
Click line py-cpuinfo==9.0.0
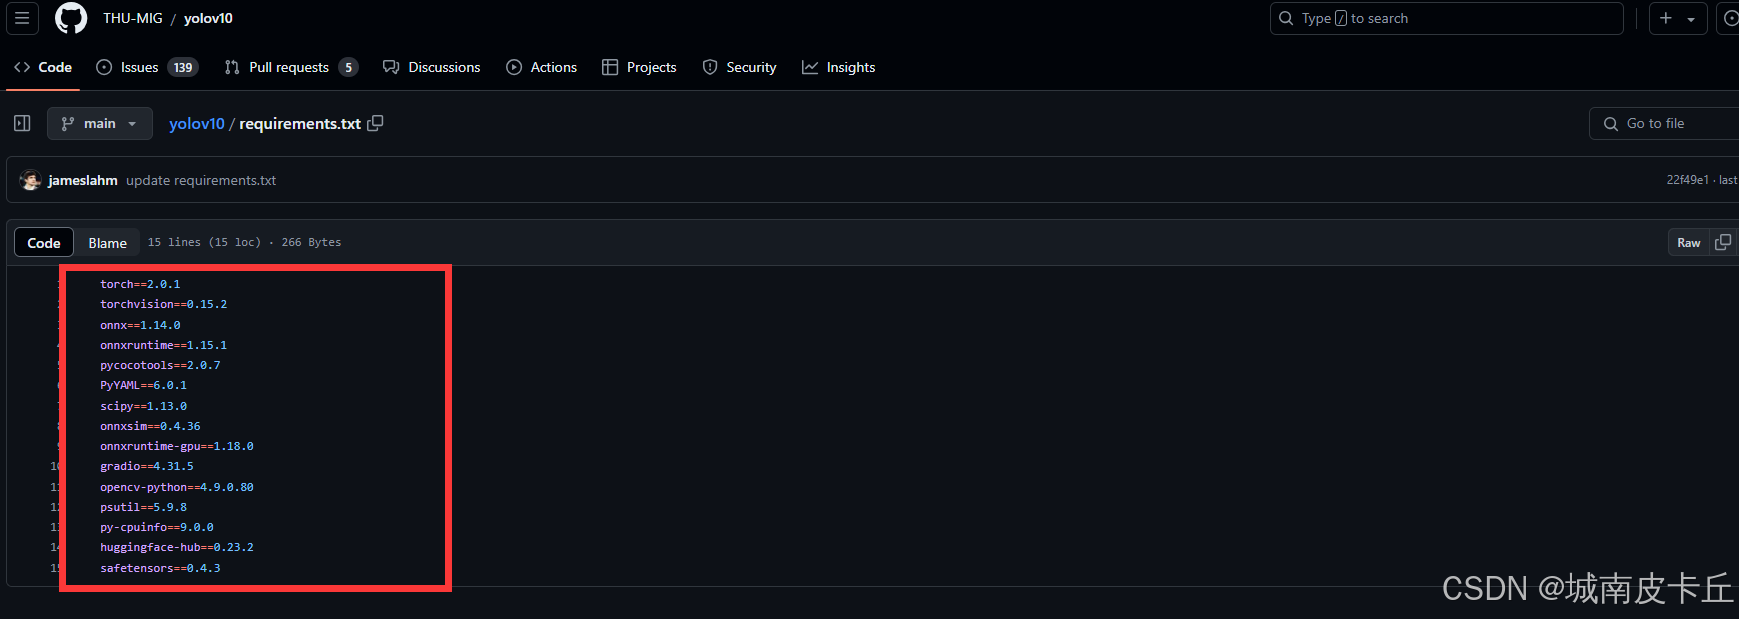pyautogui.click(x=157, y=527)
